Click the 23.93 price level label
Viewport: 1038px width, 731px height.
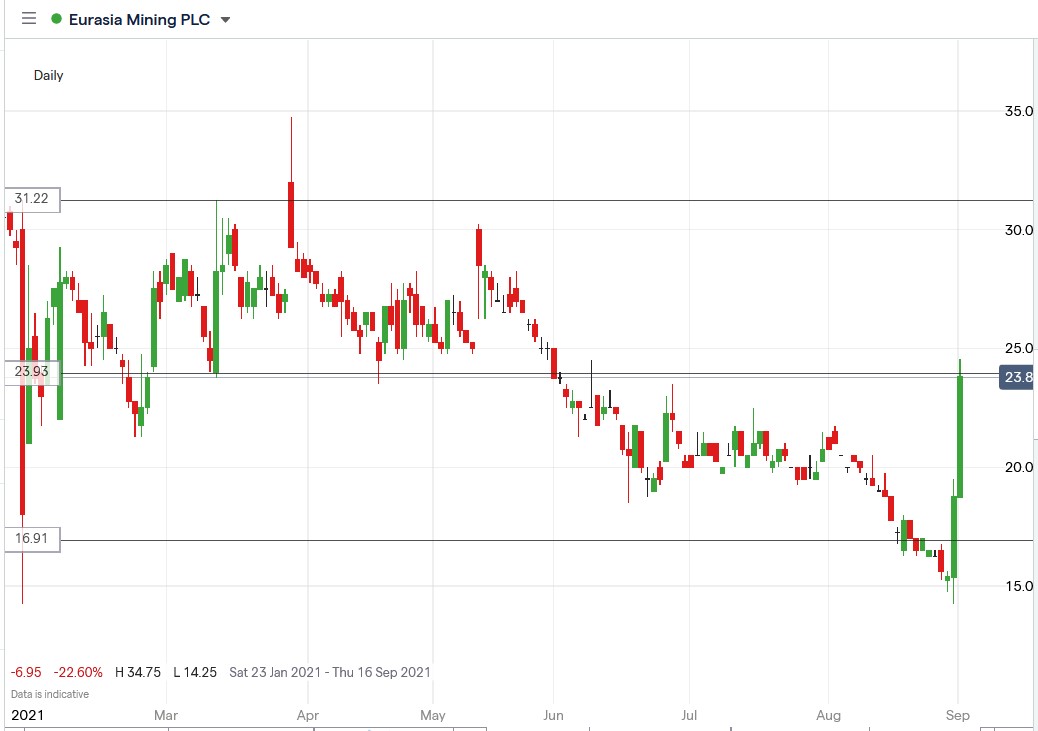[31, 372]
